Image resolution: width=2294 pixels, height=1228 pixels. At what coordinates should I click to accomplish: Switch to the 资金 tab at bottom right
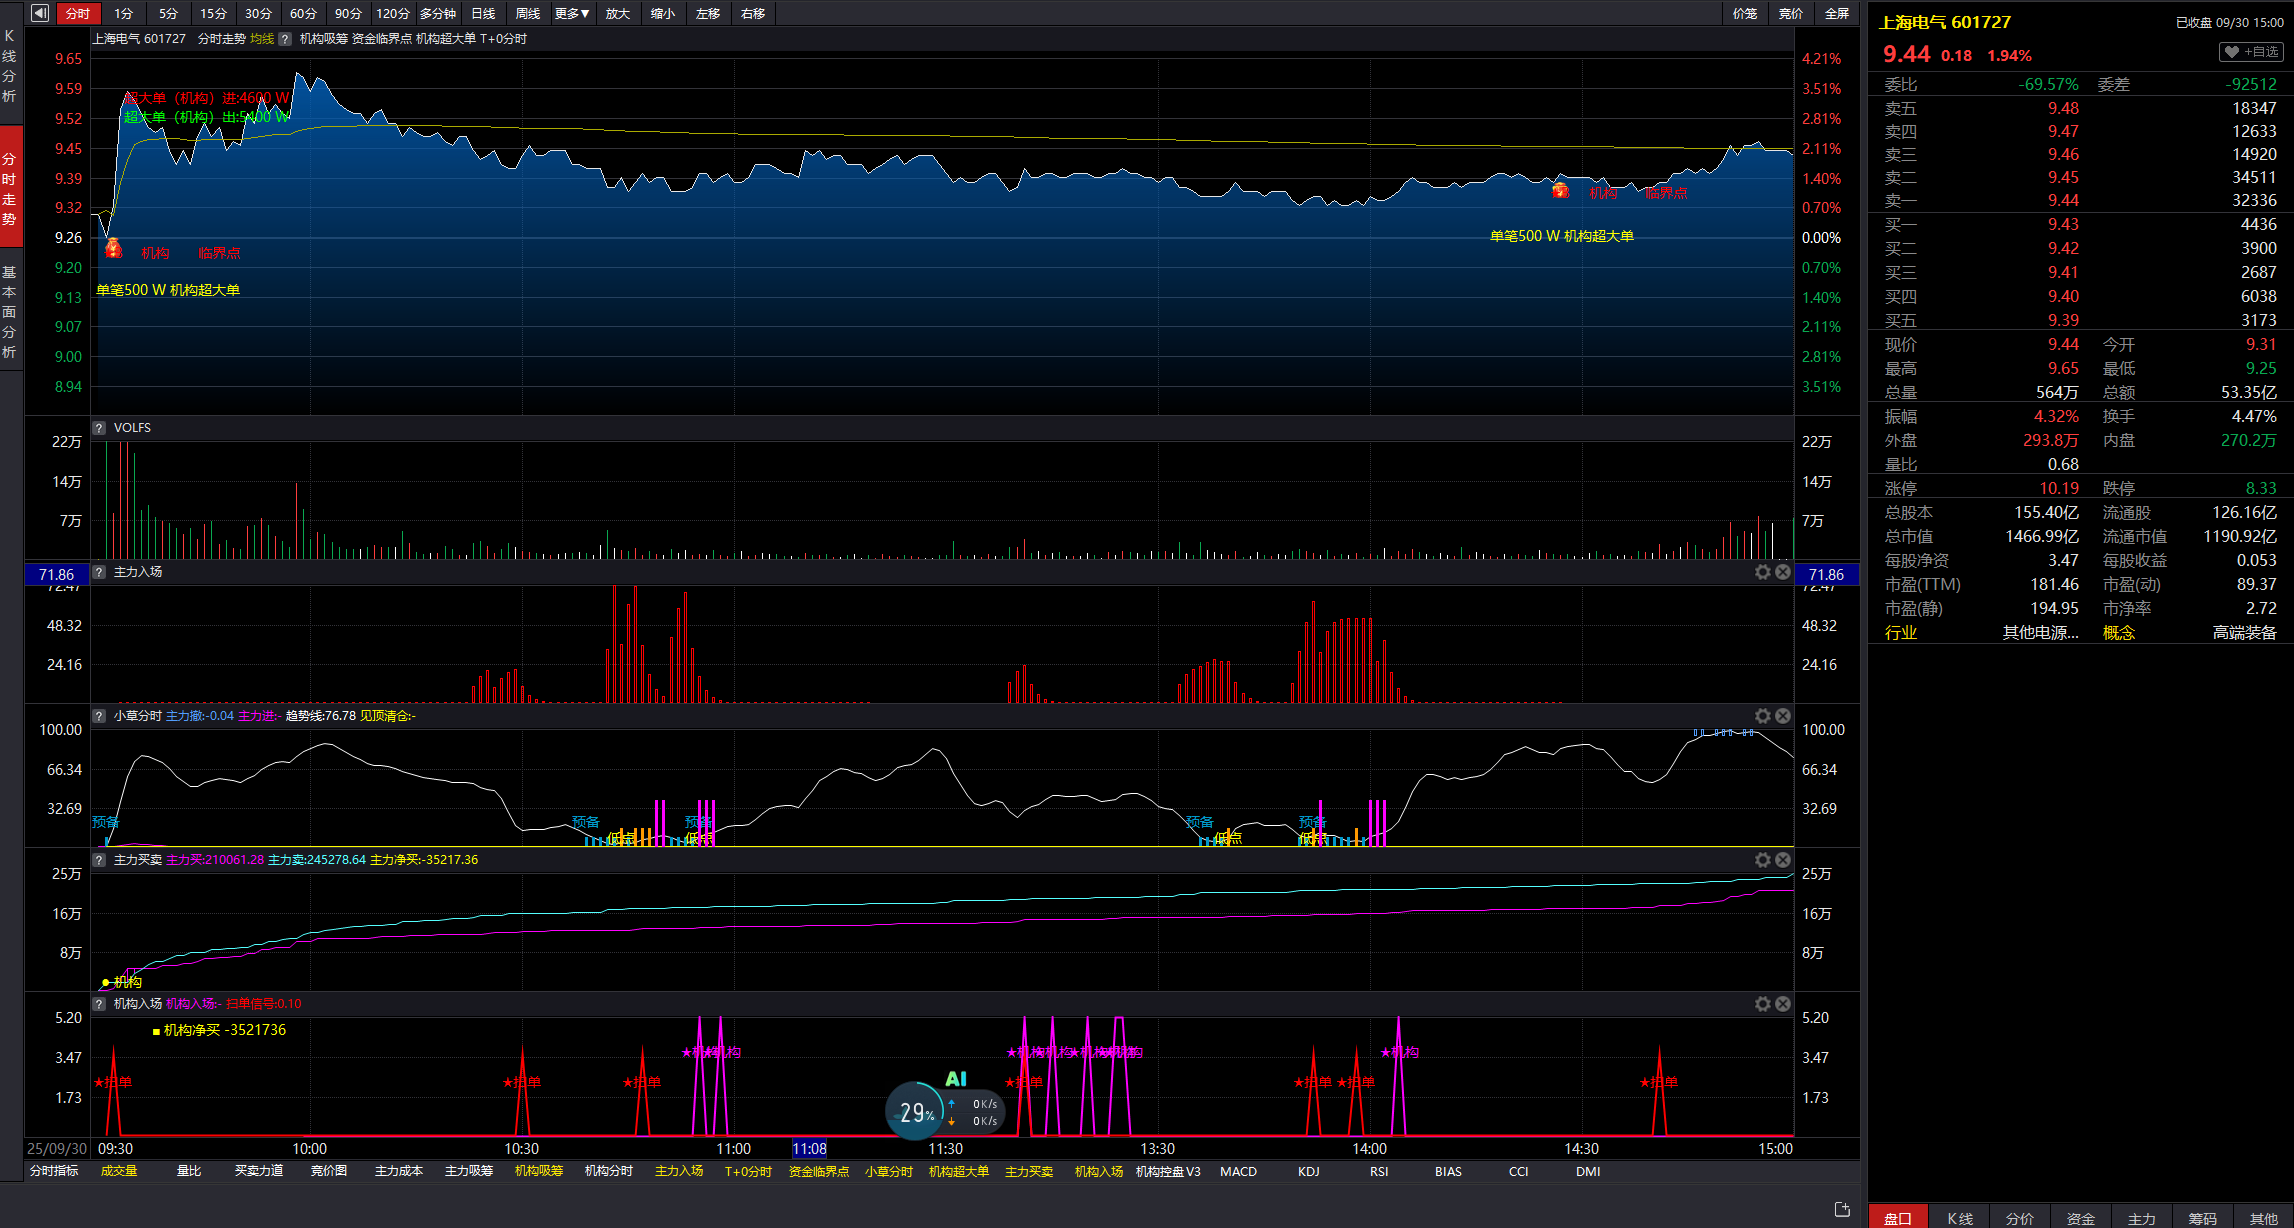pos(2080,1218)
